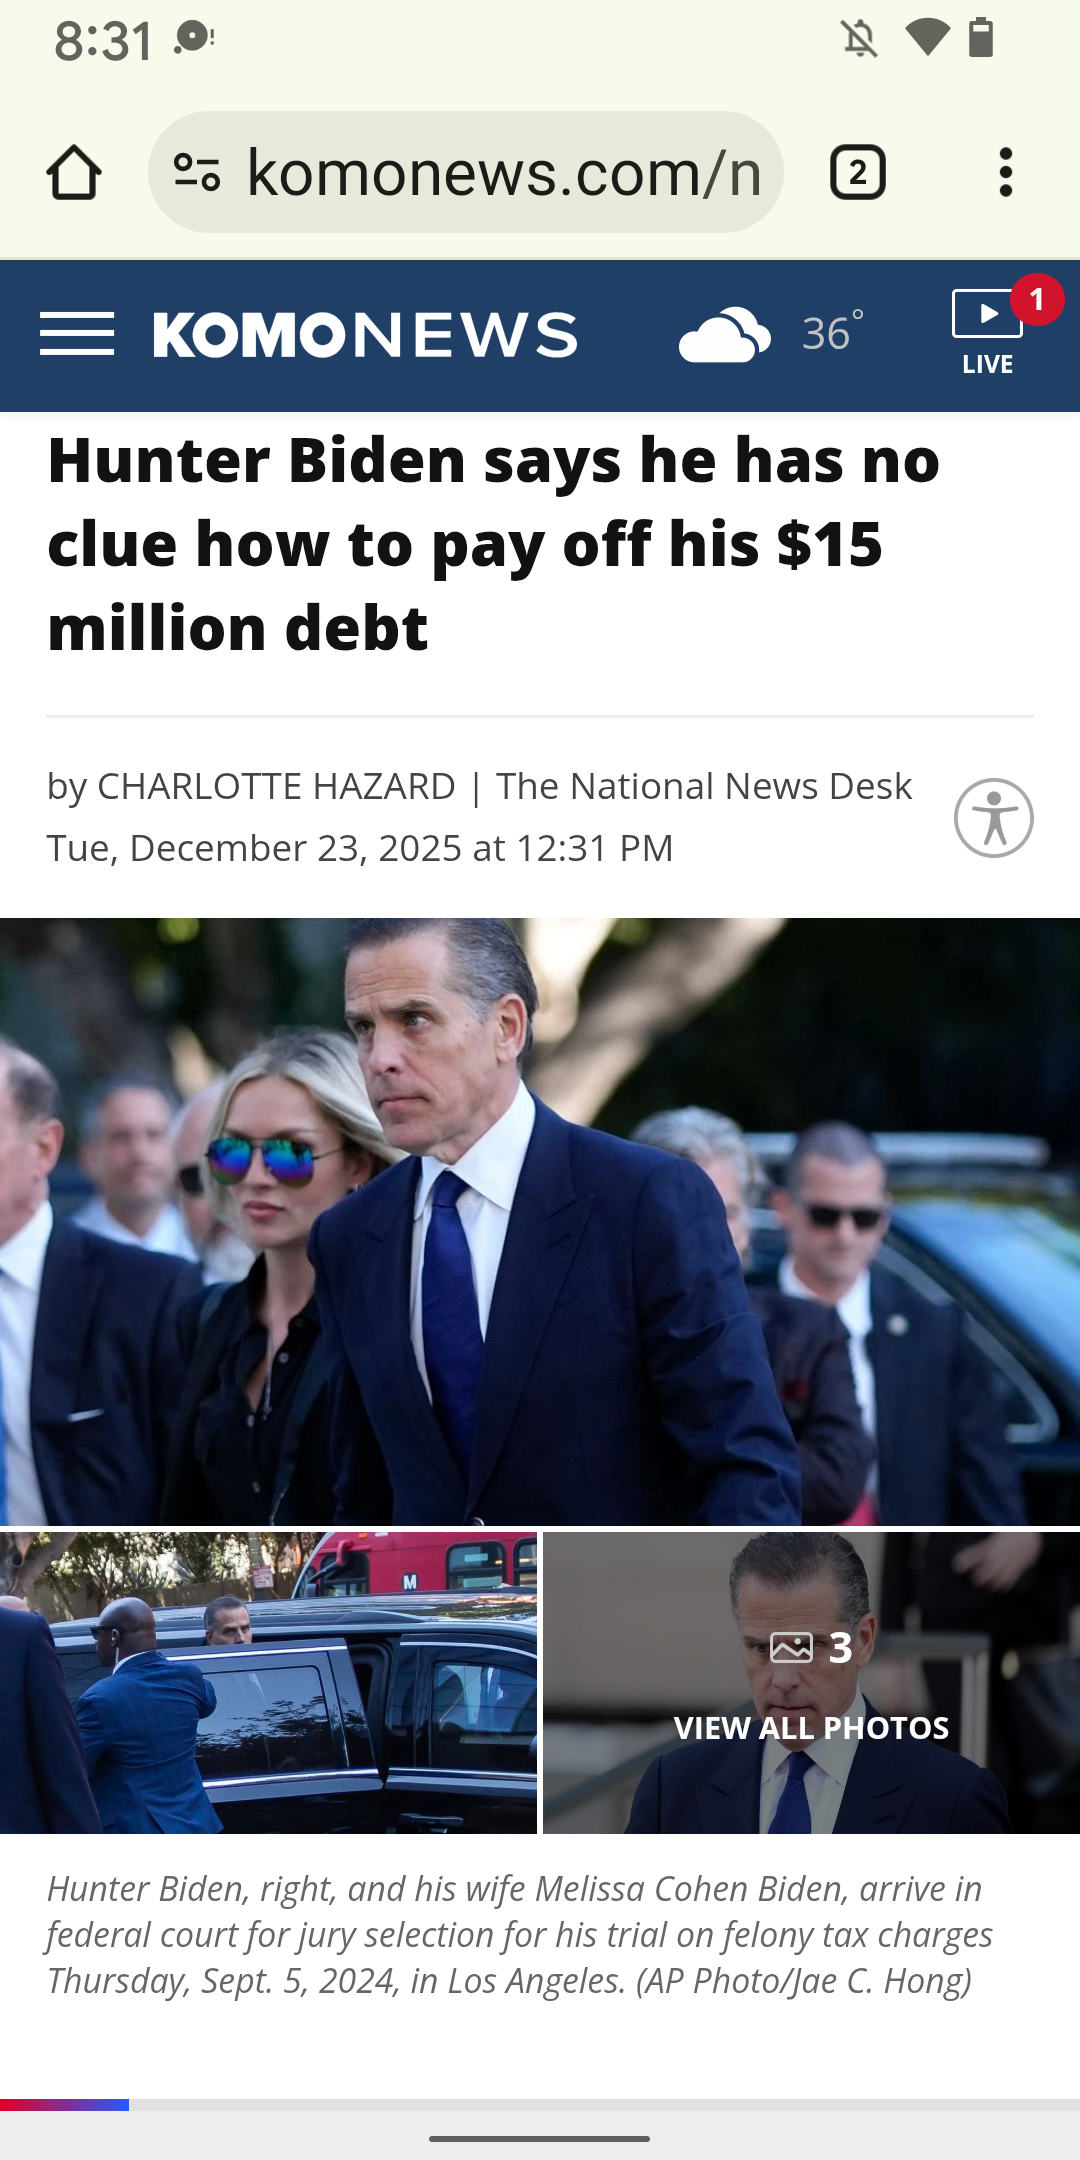The height and width of the screenshot is (2160, 1080).
Task: Open KOMO News hamburger menu
Action: [77, 334]
